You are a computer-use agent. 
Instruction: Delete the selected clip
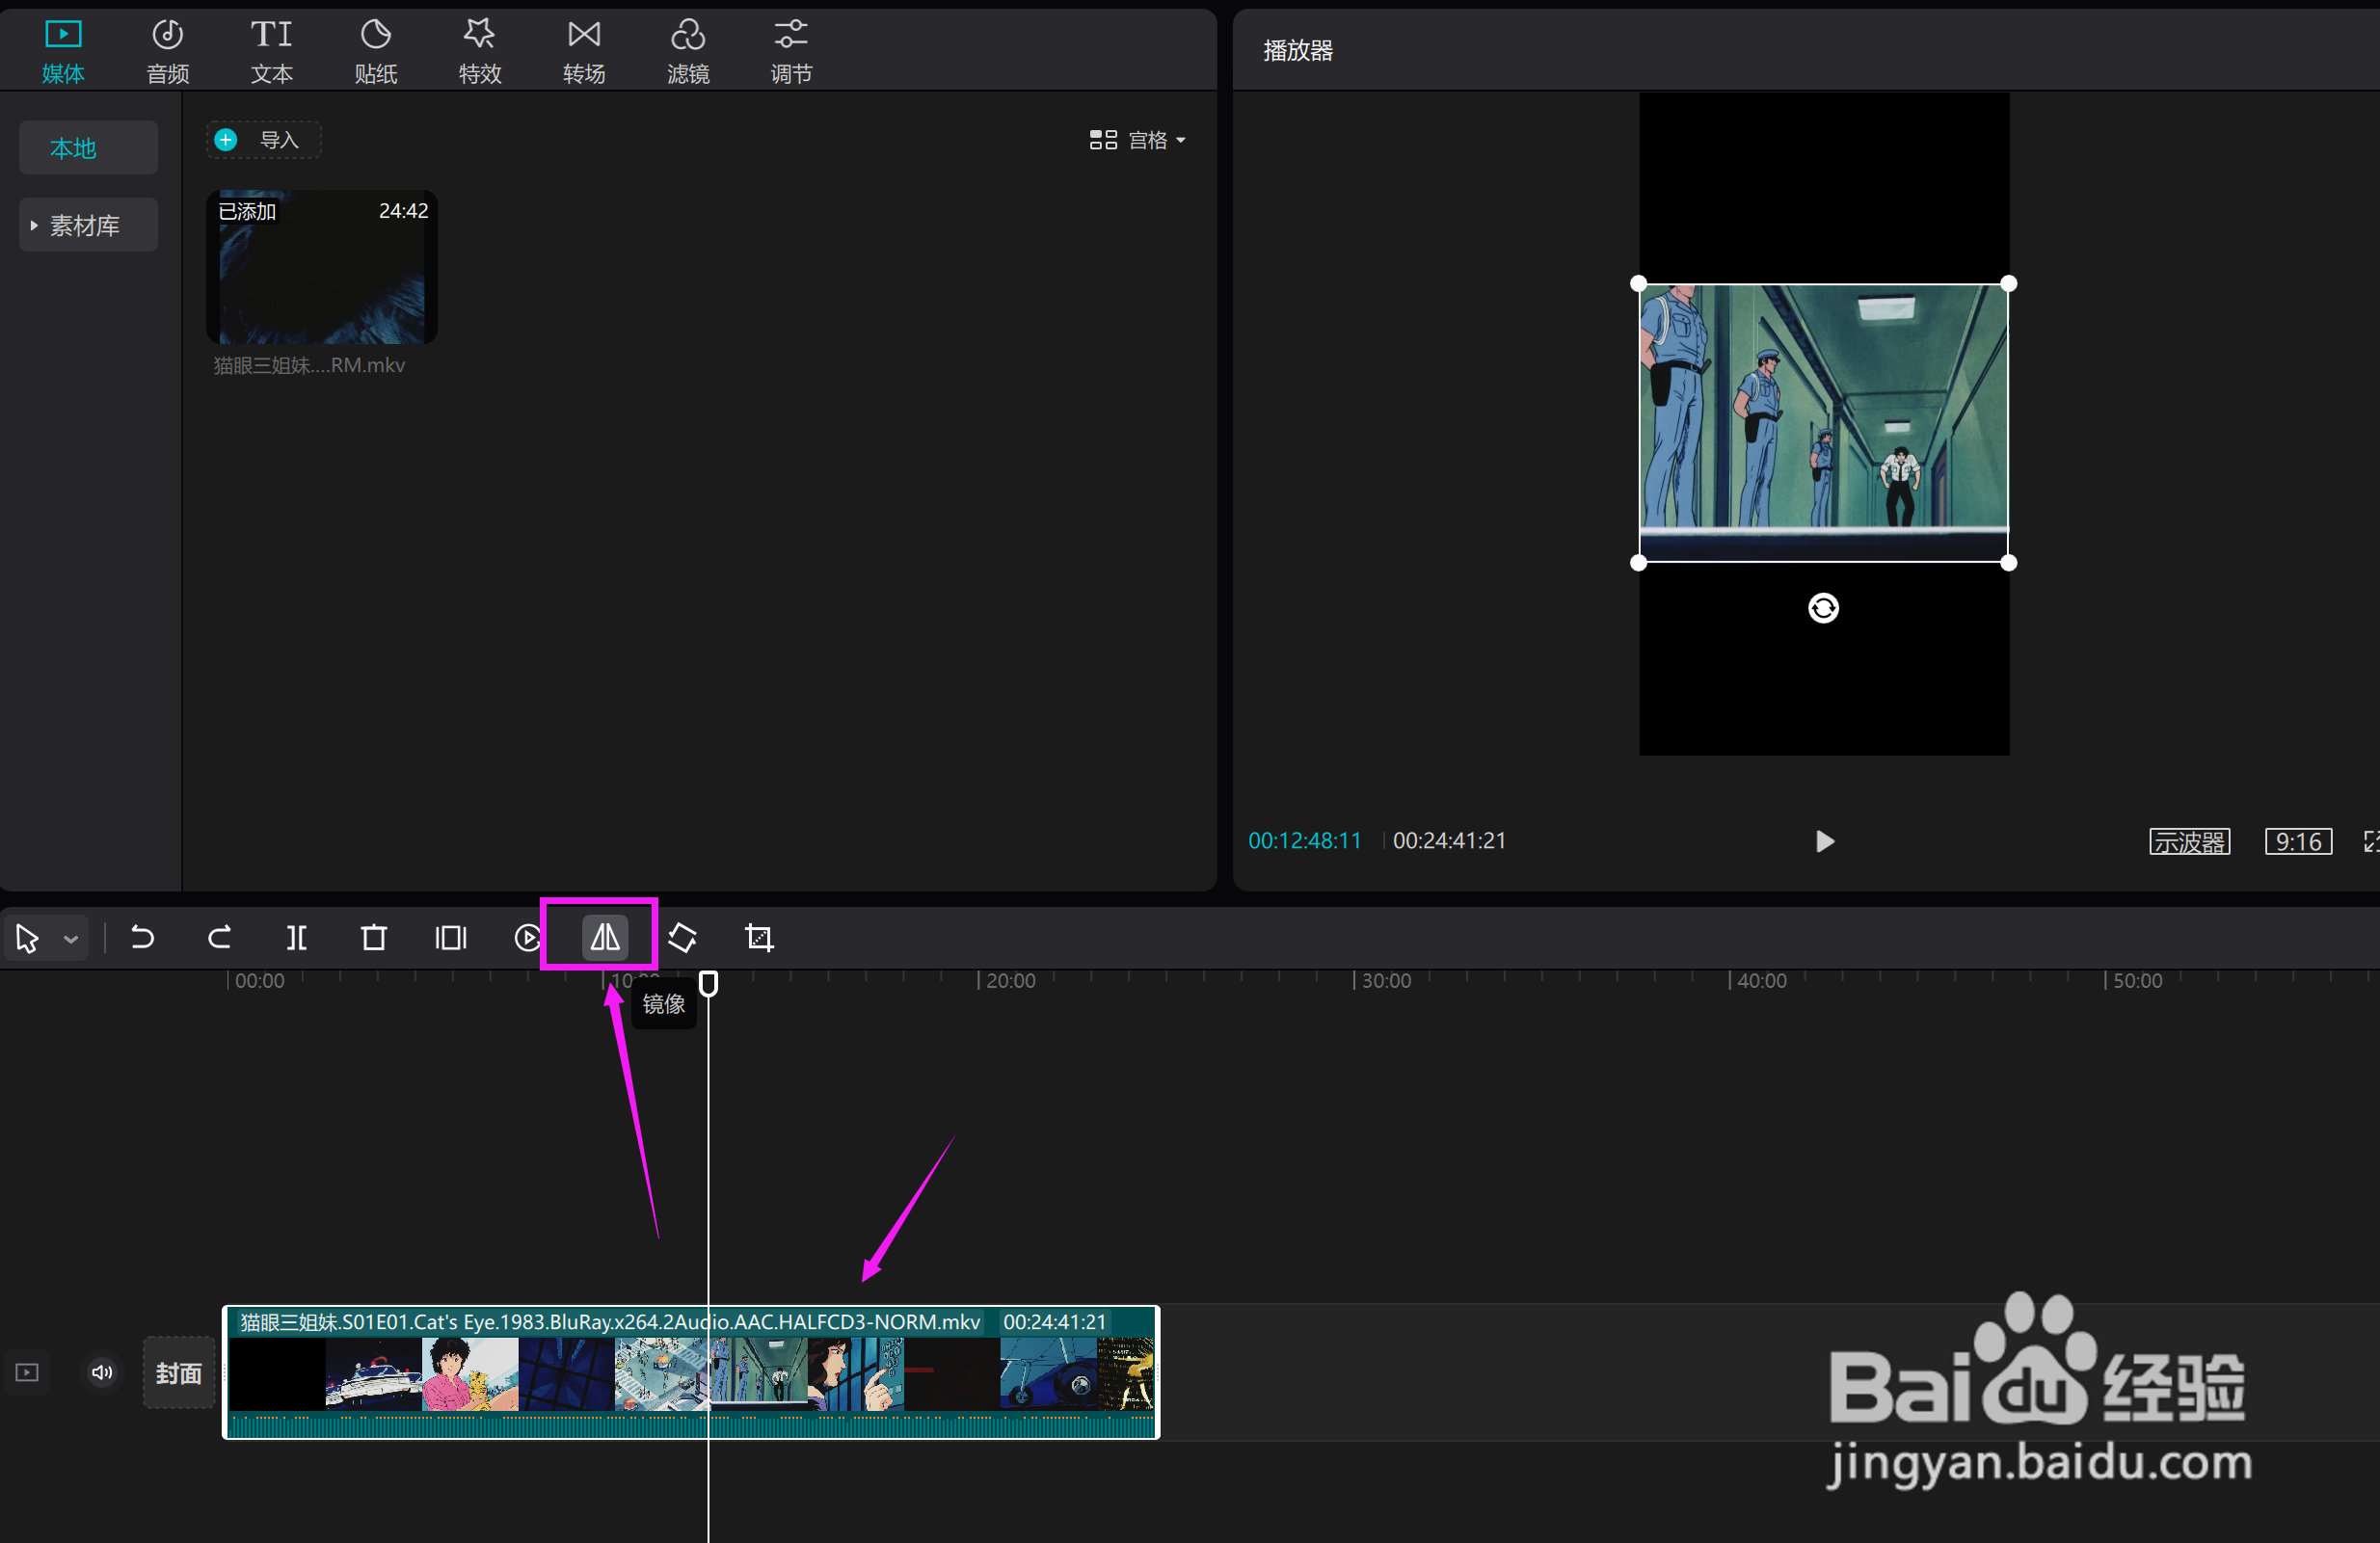[x=374, y=938]
